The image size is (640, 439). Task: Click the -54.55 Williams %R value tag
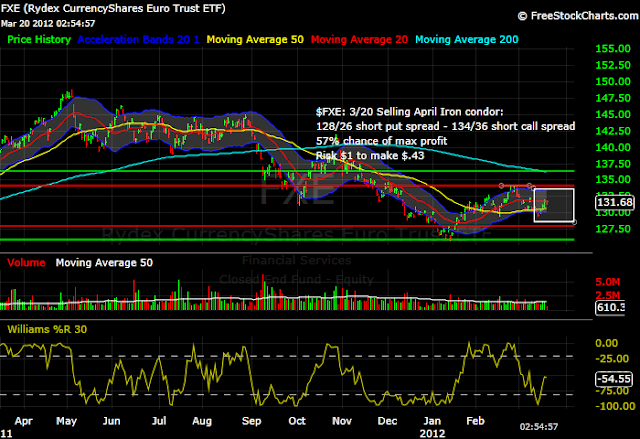click(x=614, y=379)
